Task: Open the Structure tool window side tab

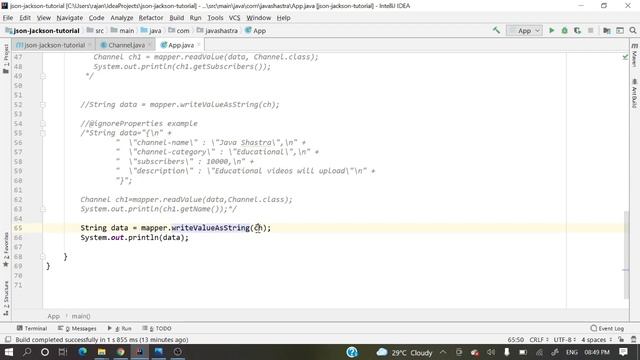Action: (x=6, y=298)
